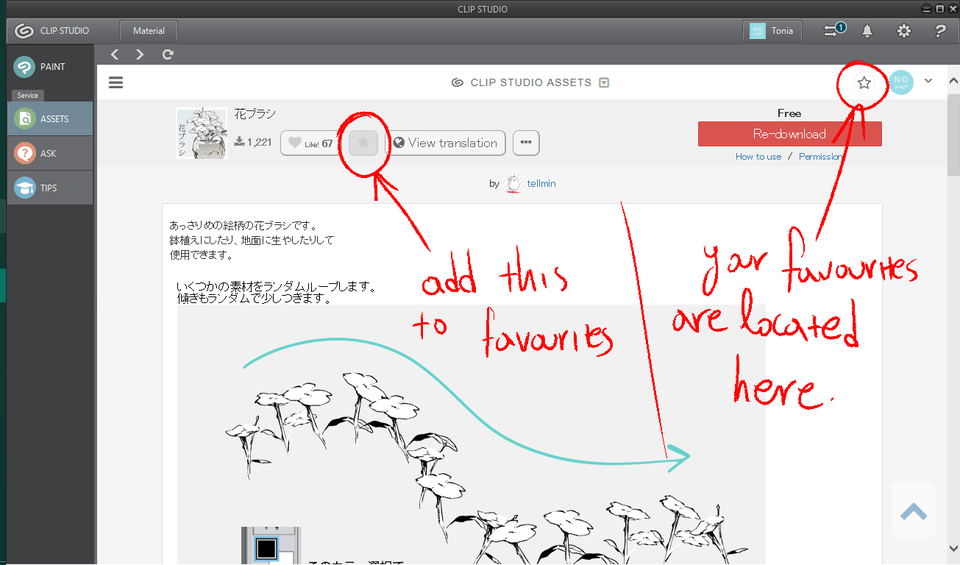Like the material (Like! 67)
Viewport: 960px width, 565px height.
[310, 143]
